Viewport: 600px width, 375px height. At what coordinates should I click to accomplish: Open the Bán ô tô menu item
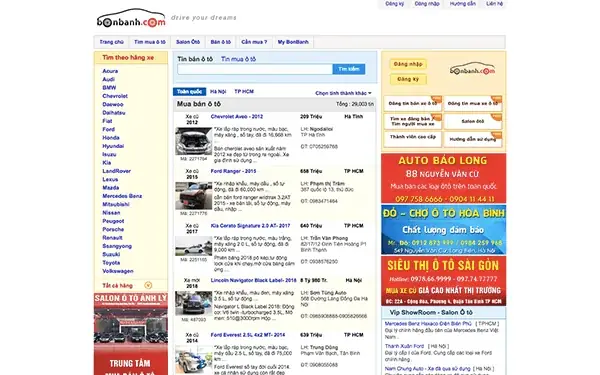click(220, 42)
